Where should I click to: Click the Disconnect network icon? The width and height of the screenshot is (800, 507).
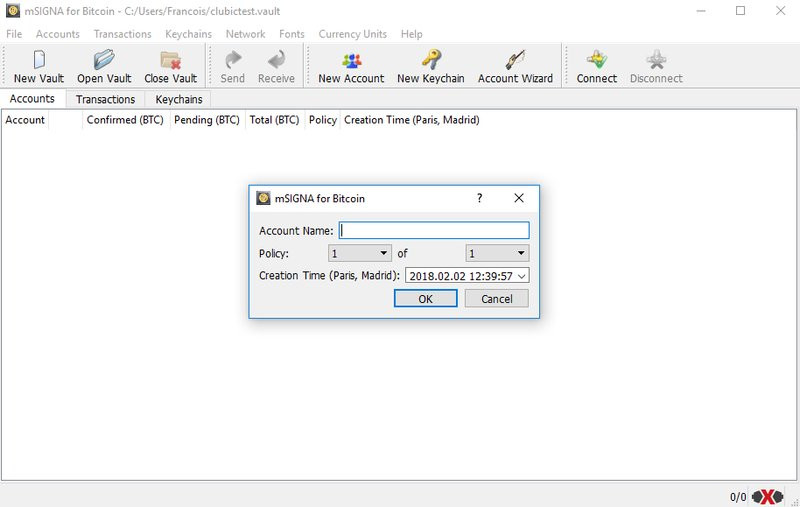[x=656, y=60]
